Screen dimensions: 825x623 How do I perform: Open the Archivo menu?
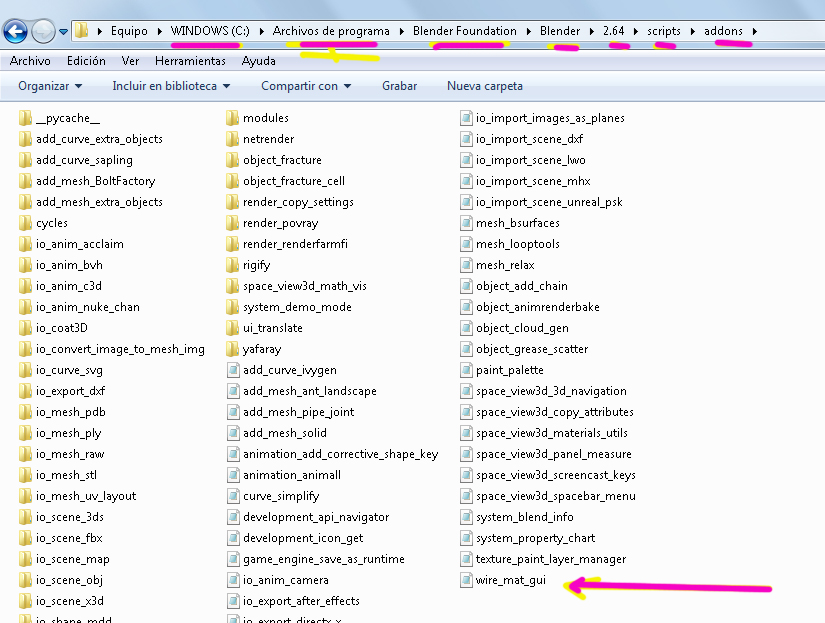coord(30,61)
